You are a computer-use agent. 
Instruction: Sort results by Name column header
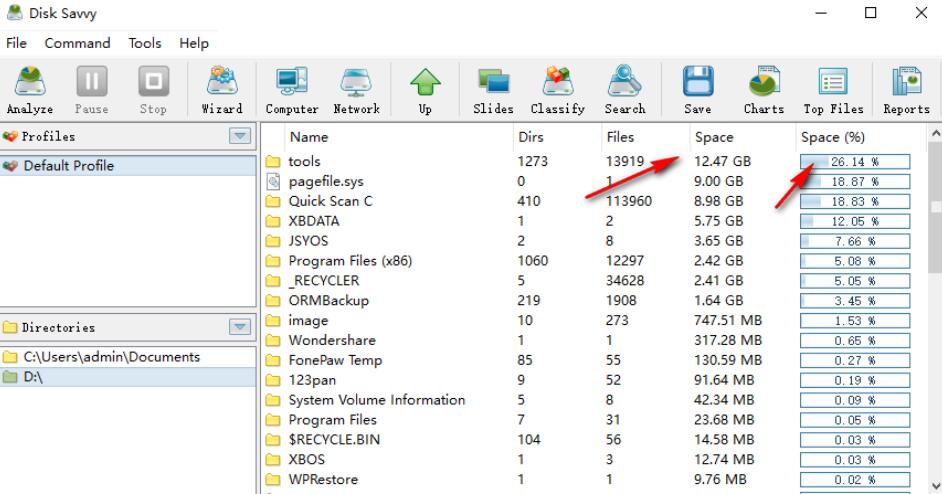coord(309,137)
